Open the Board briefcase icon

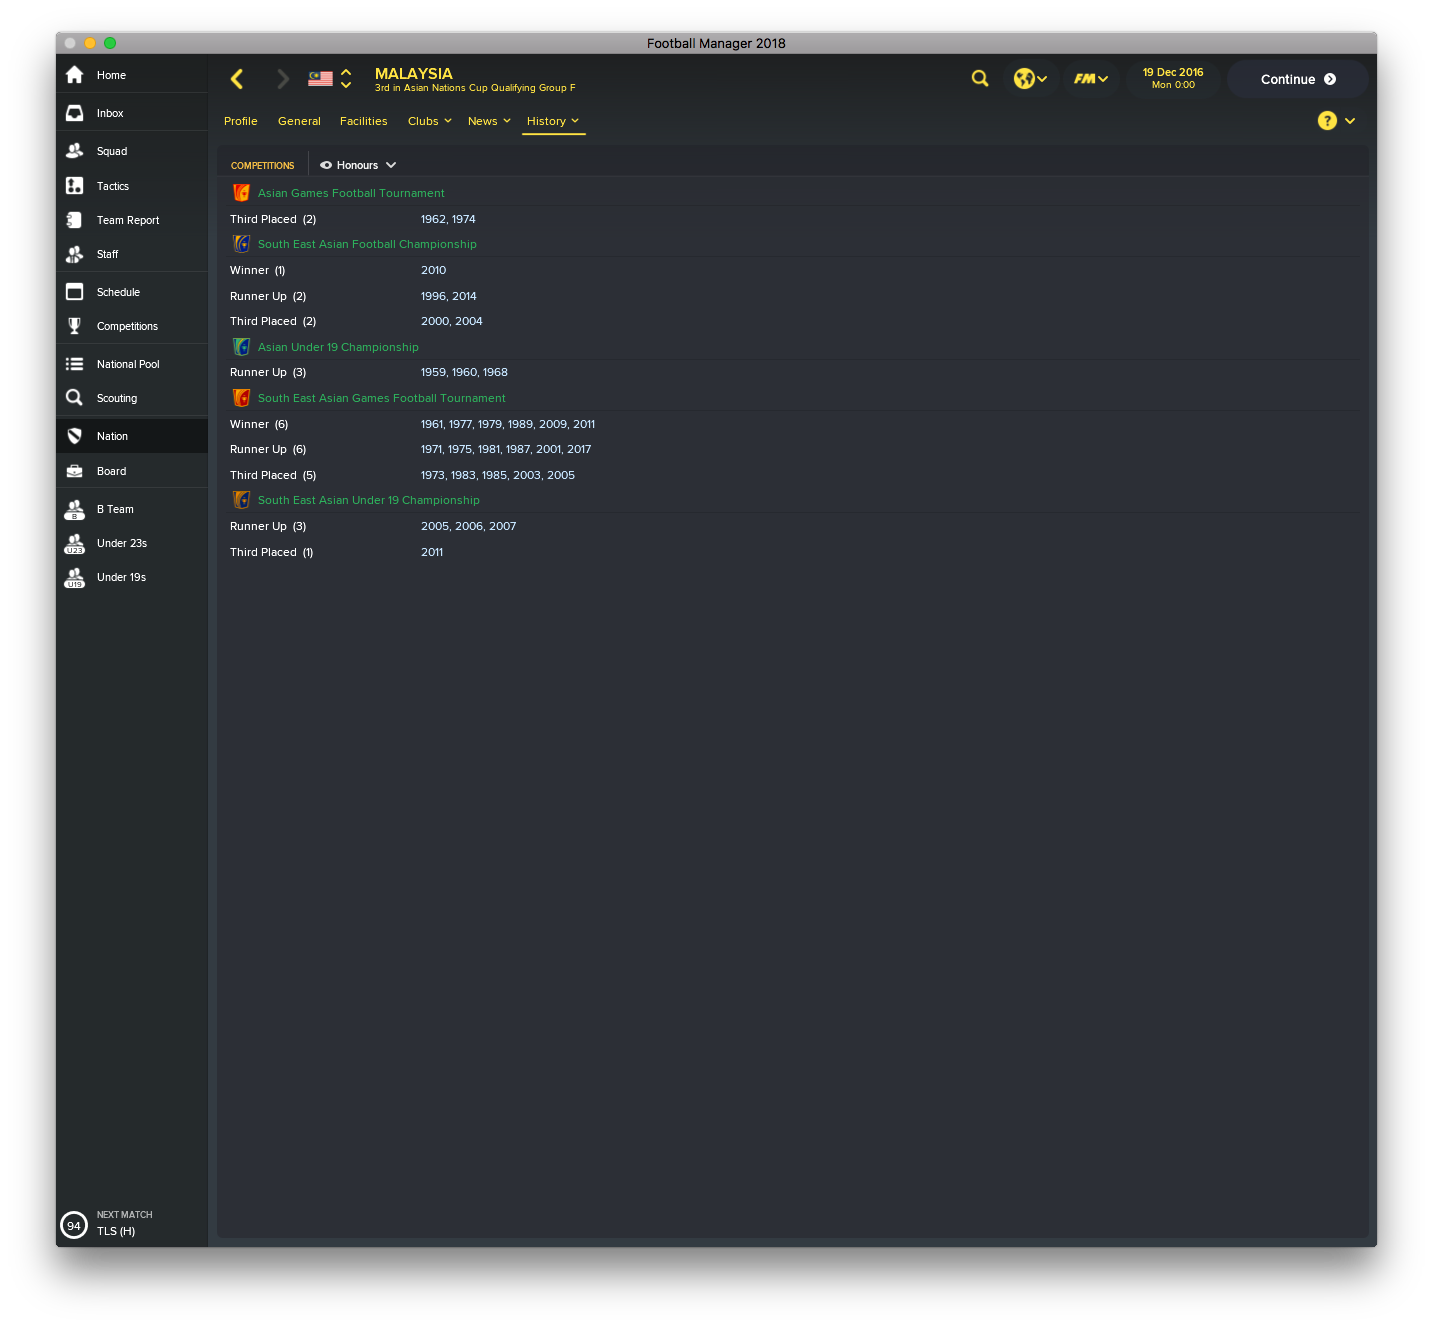click(74, 471)
